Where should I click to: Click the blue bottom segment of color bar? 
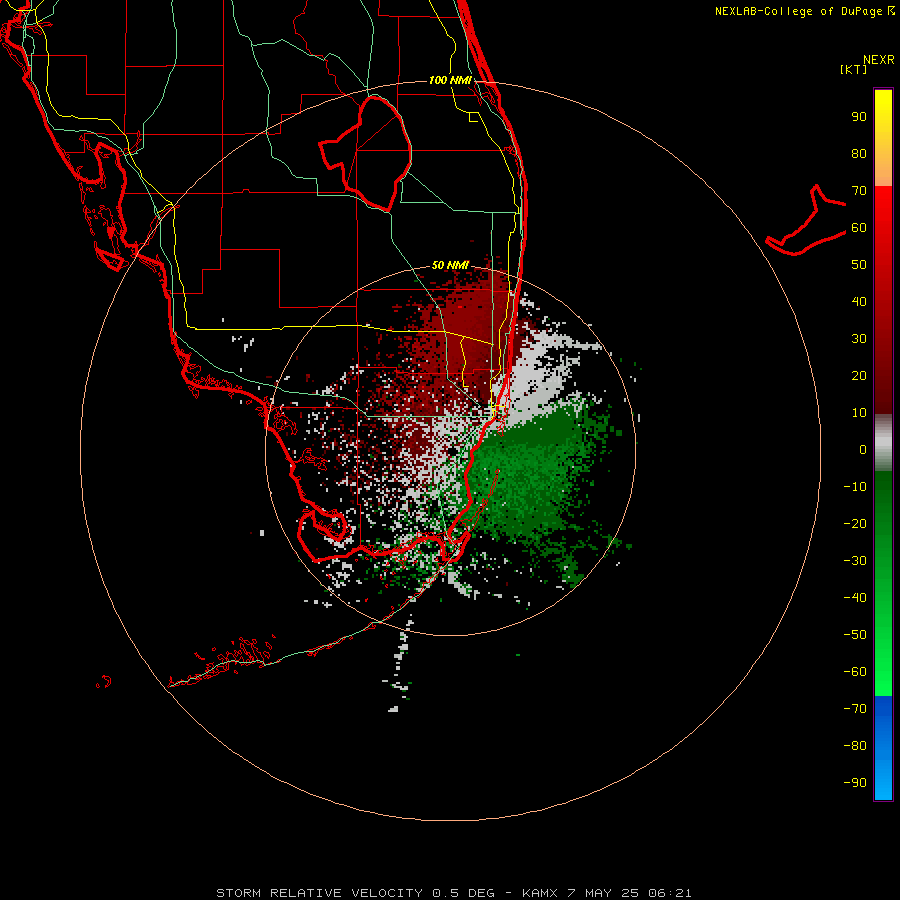[x=883, y=748]
